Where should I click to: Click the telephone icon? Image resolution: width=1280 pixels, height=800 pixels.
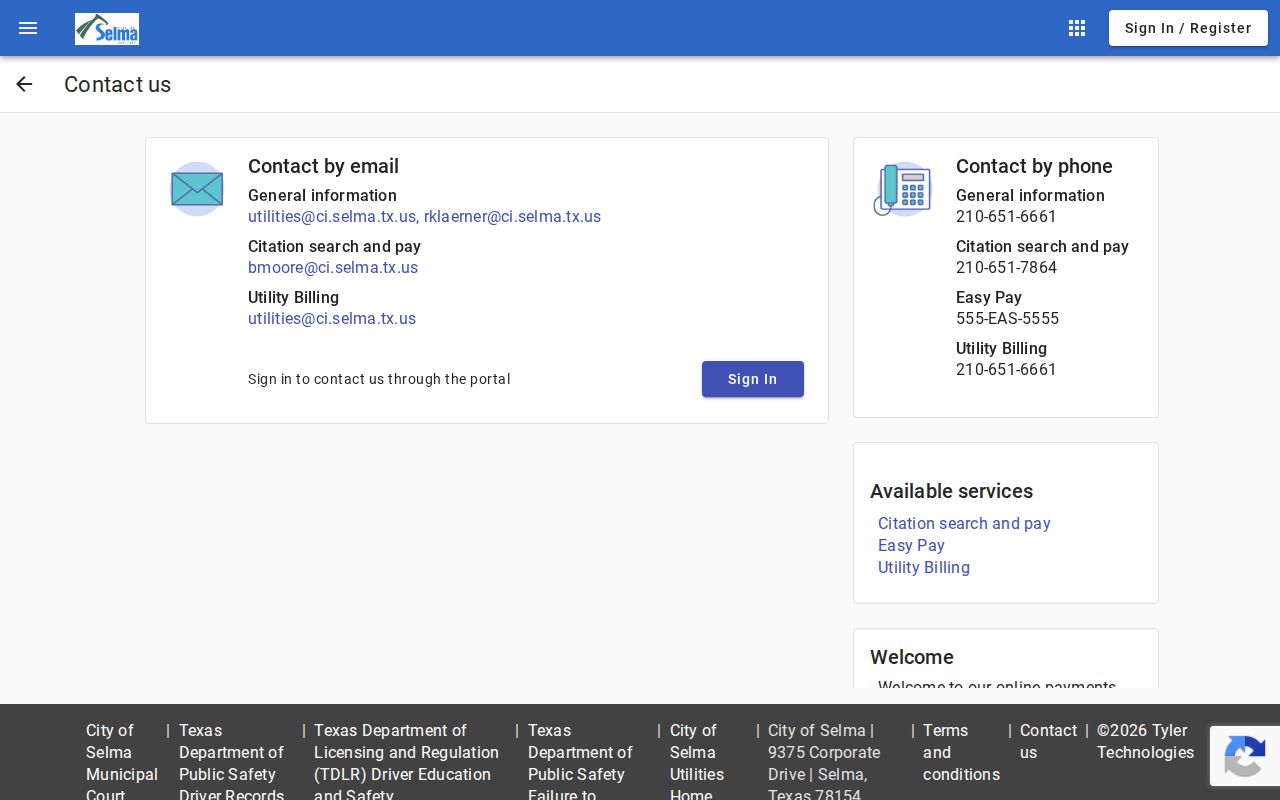pos(903,189)
